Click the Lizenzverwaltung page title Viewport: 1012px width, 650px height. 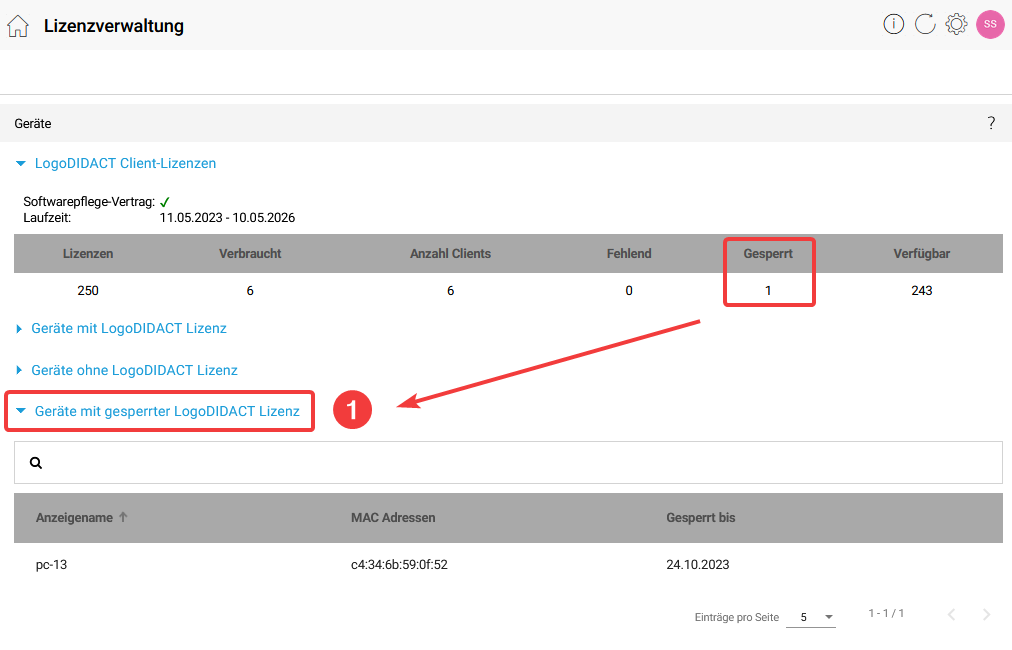(x=114, y=26)
